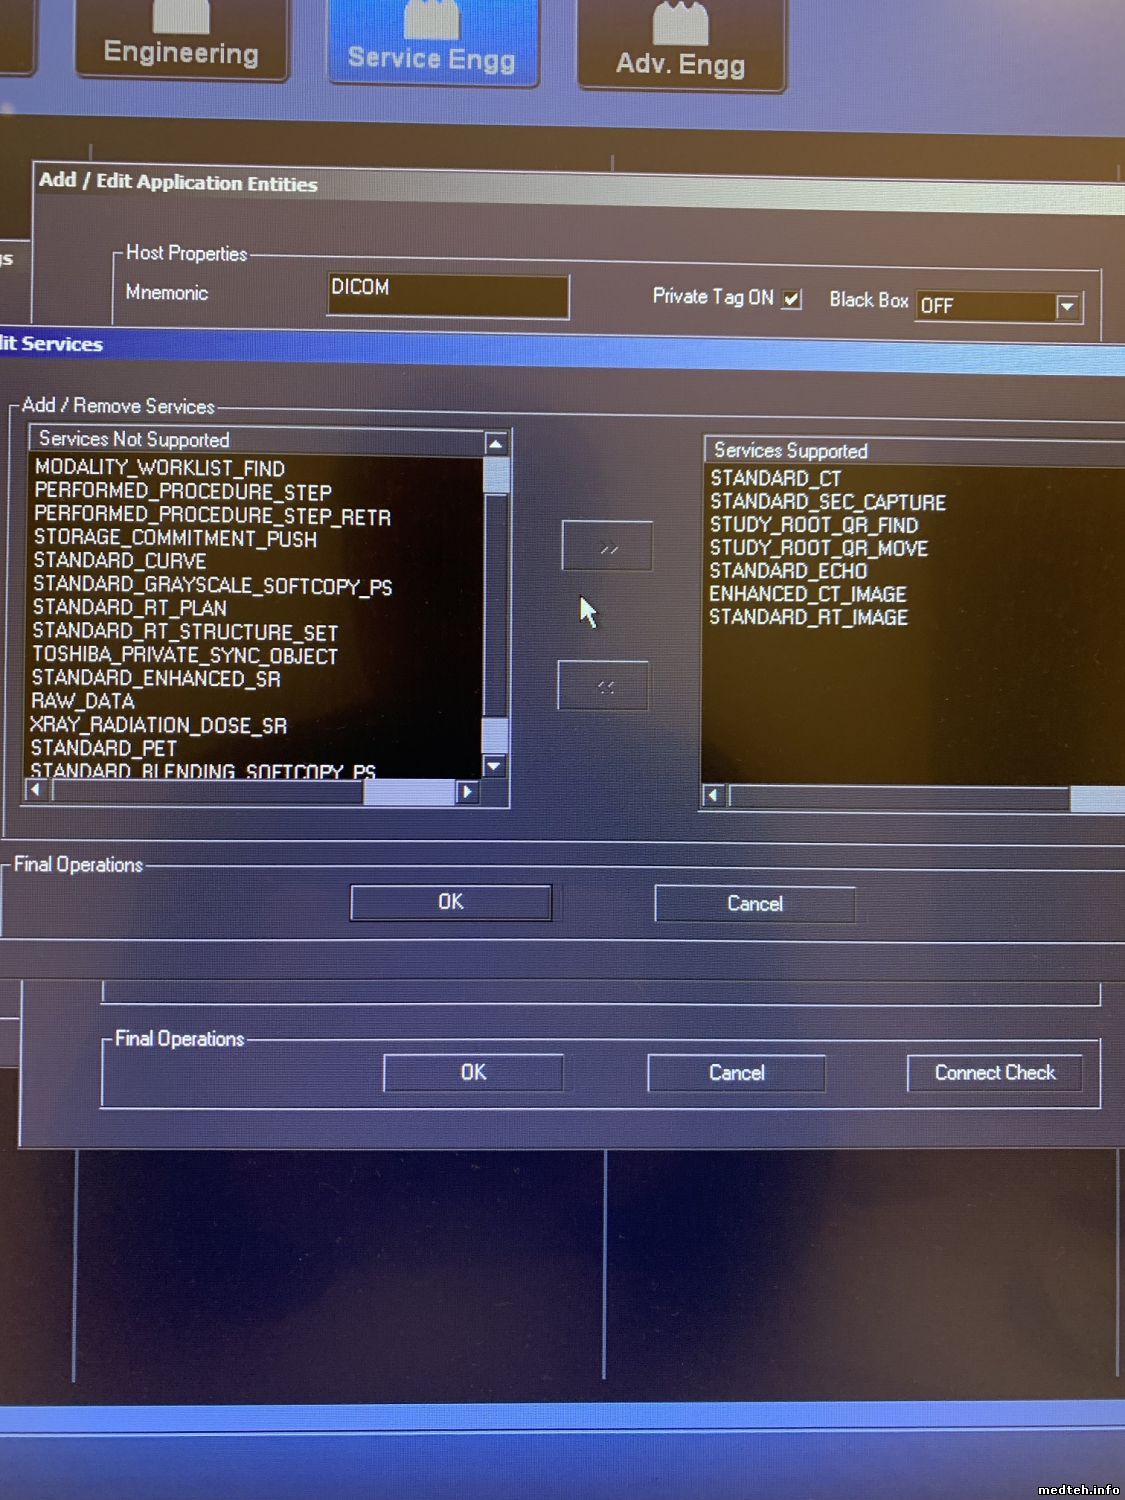1125x1500 pixels.
Task: Open the Black Box dropdown
Action: [x=1067, y=307]
